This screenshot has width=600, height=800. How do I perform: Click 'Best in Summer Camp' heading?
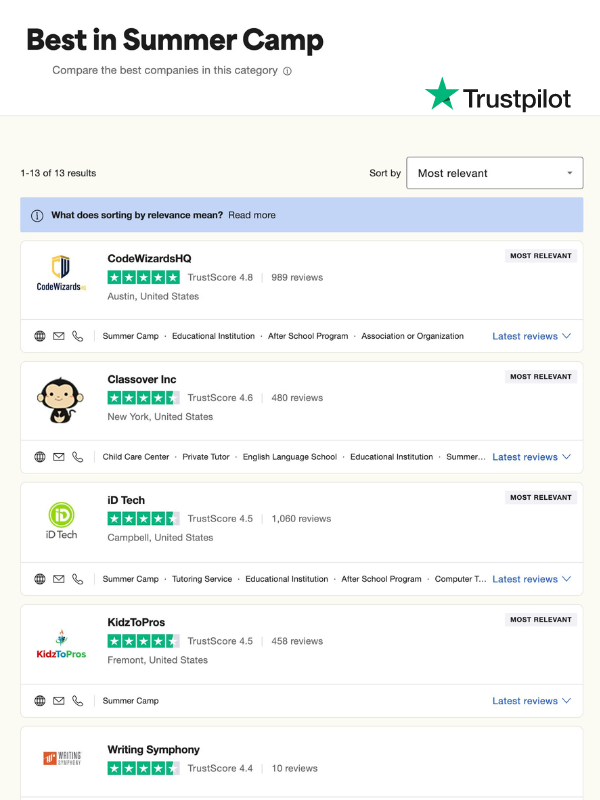(x=175, y=40)
